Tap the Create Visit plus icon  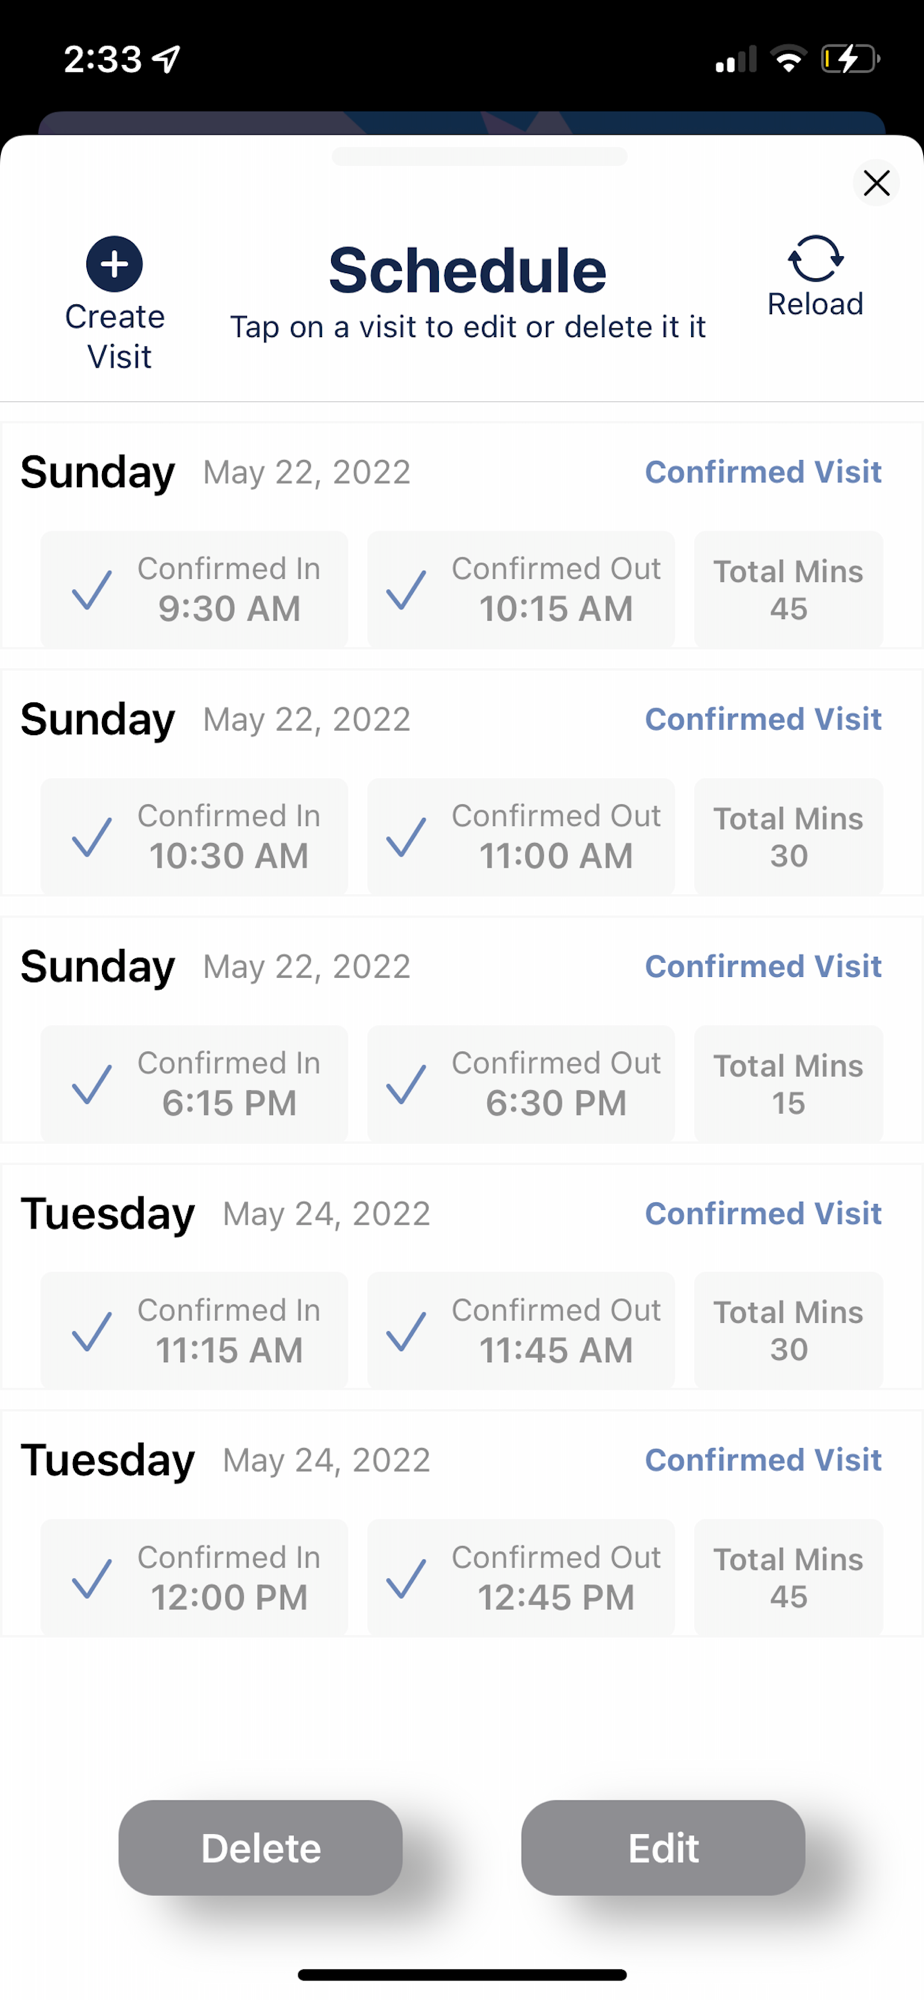pos(114,264)
